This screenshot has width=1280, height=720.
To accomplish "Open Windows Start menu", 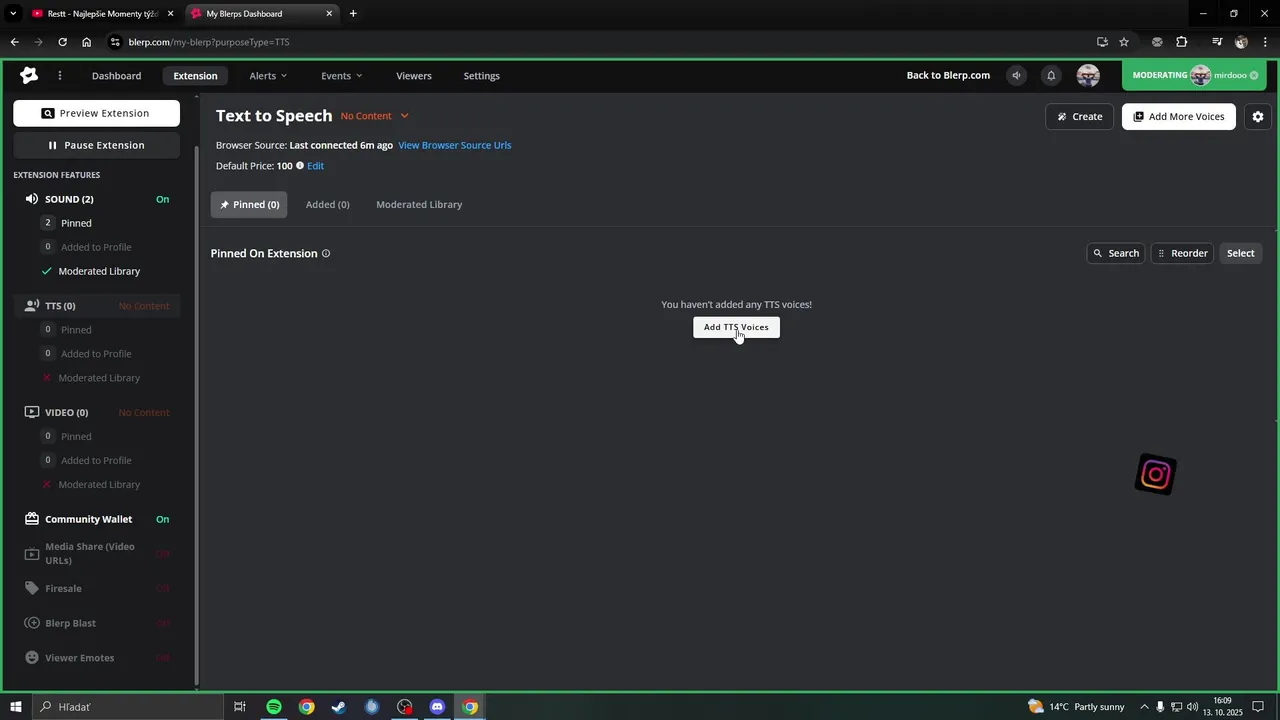I will 16,707.
